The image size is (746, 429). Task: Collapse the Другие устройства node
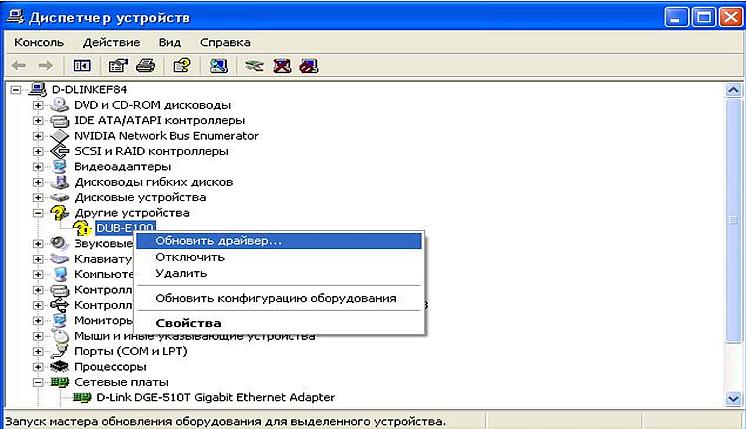click(x=38, y=213)
